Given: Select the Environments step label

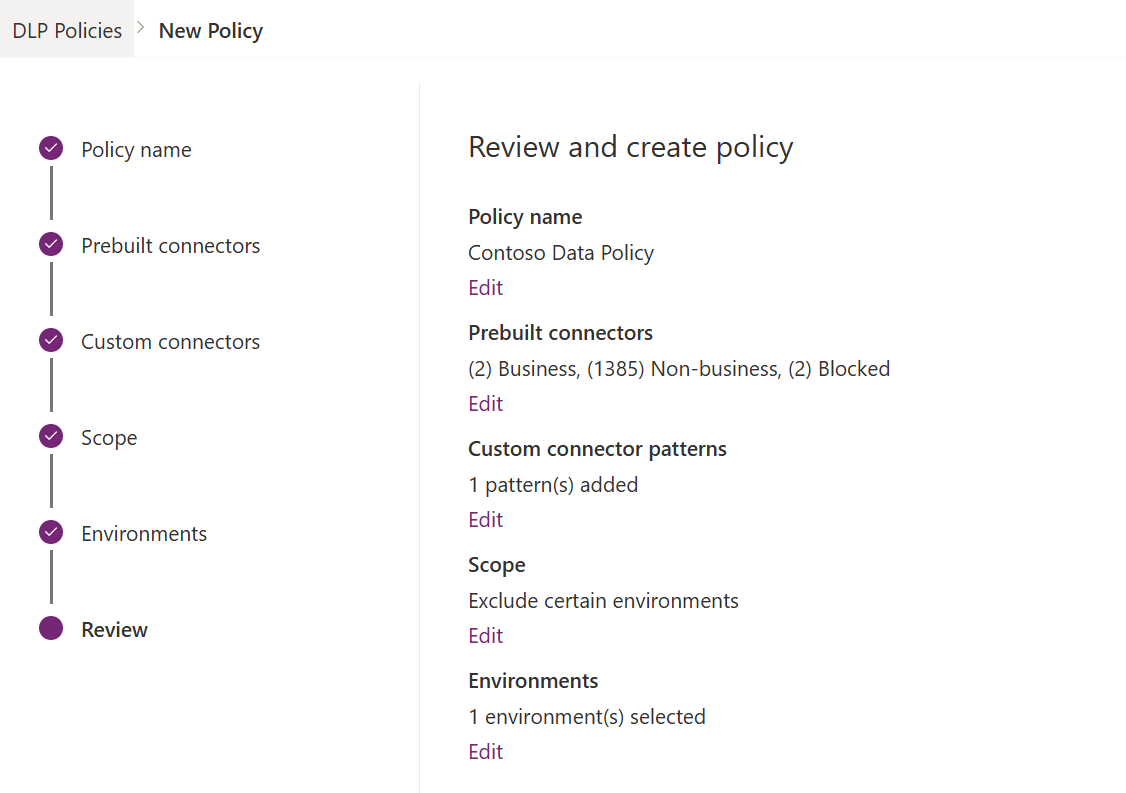Looking at the screenshot, I should point(144,533).
